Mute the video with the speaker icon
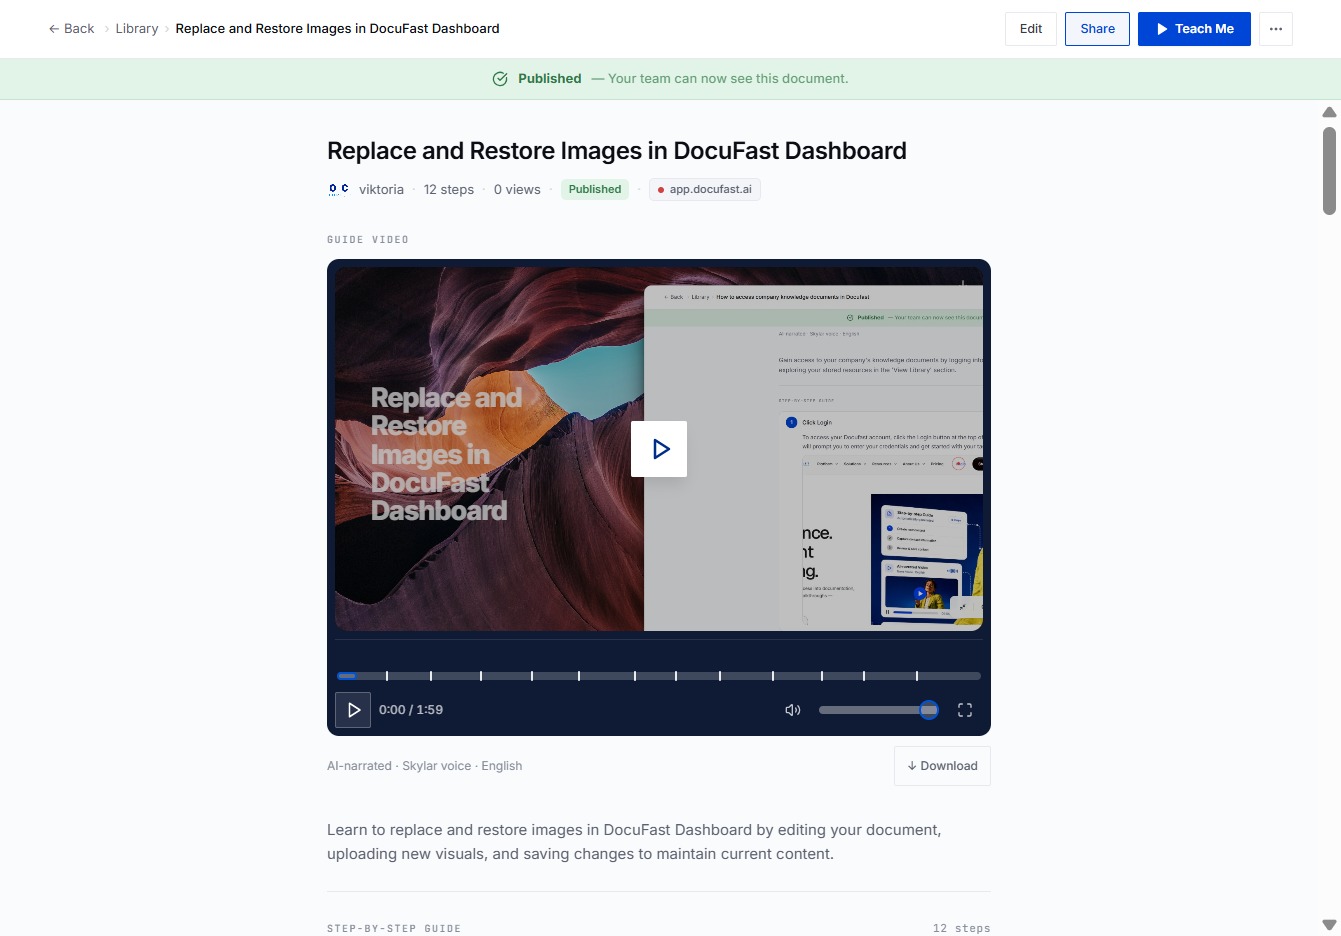 (793, 710)
